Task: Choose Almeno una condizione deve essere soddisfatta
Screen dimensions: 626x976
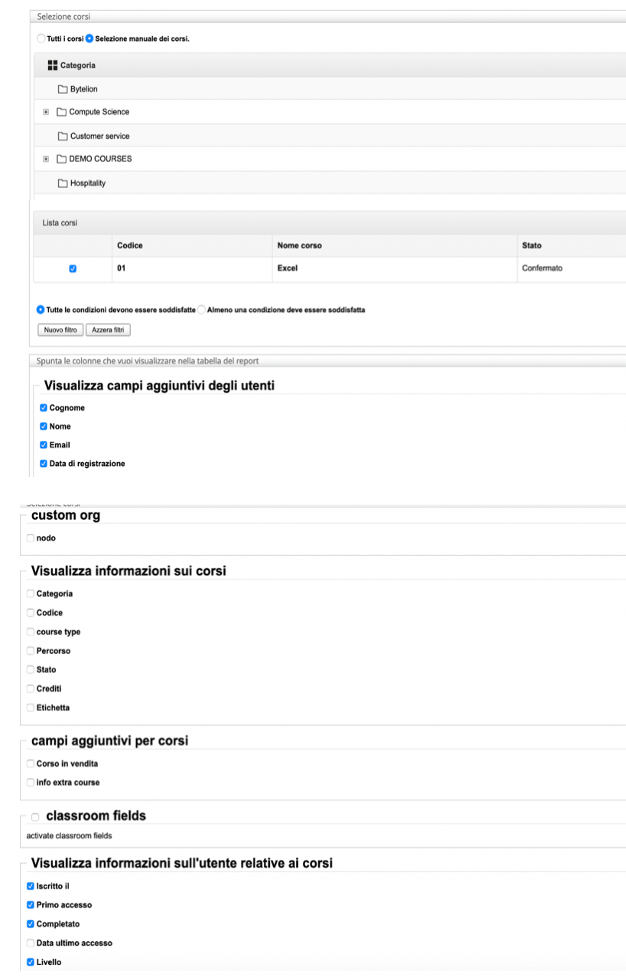Action: pos(202,310)
